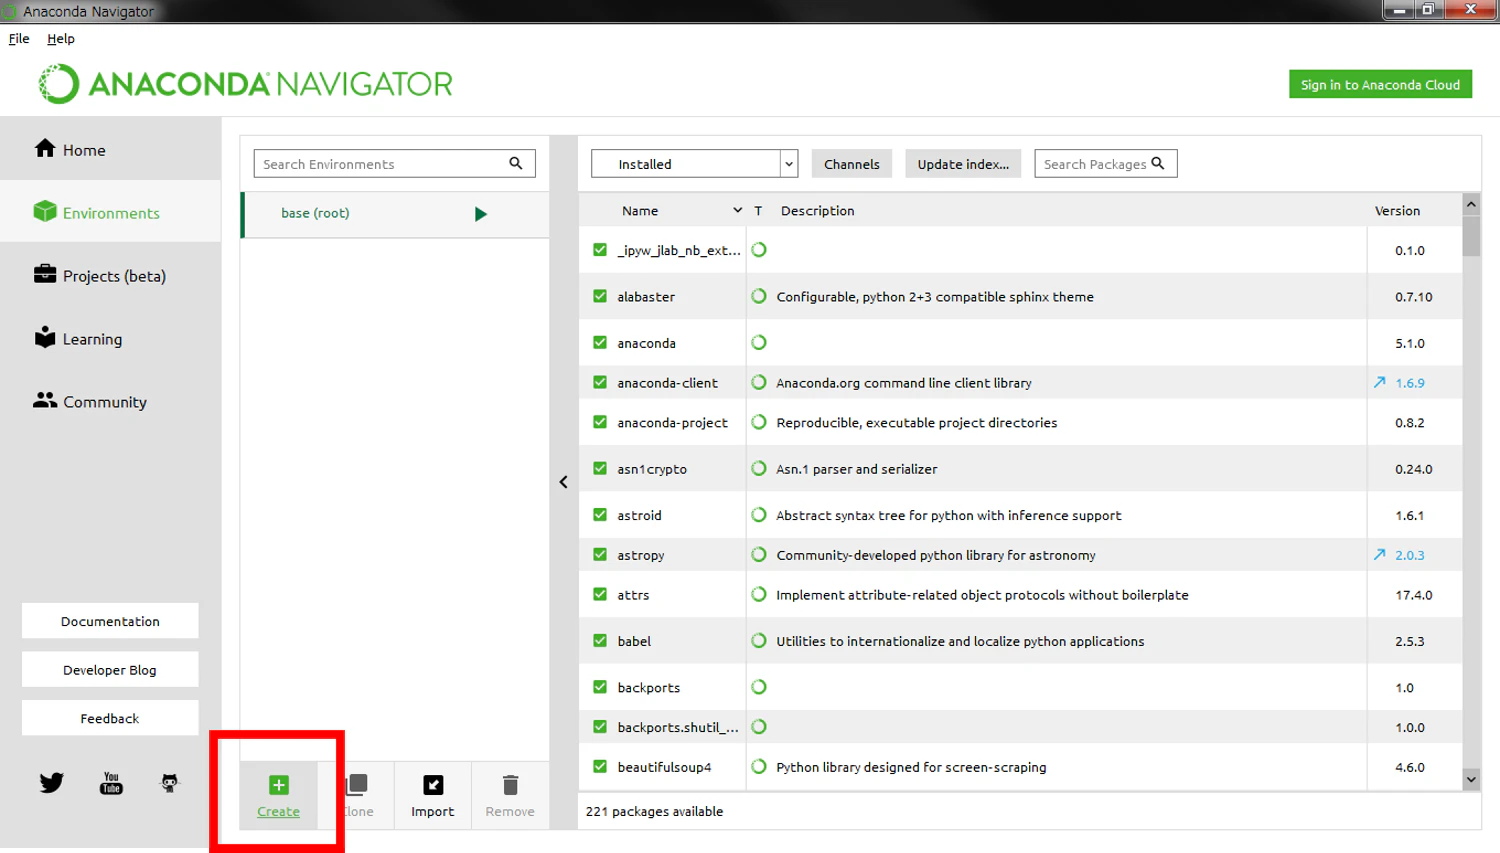The width and height of the screenshot is (1500, 853).
Task: Open the Documentation button
Action: (110, 621)
